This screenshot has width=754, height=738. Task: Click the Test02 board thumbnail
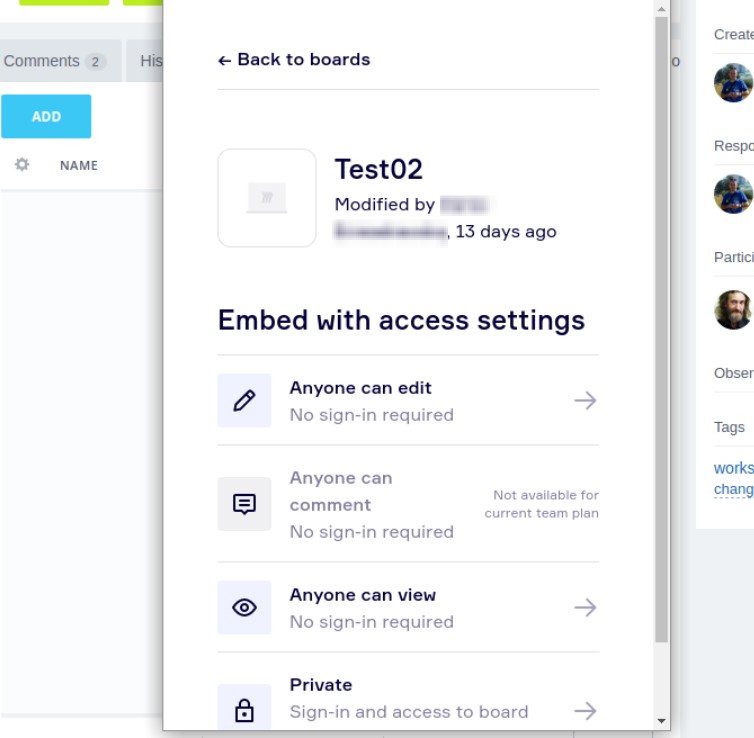(x=267, y=198)
